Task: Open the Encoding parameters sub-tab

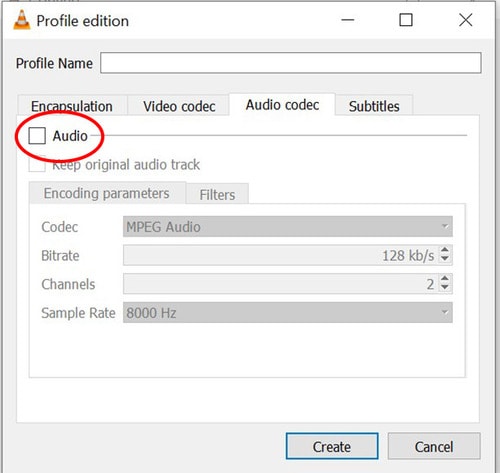Action: (107, 193)
